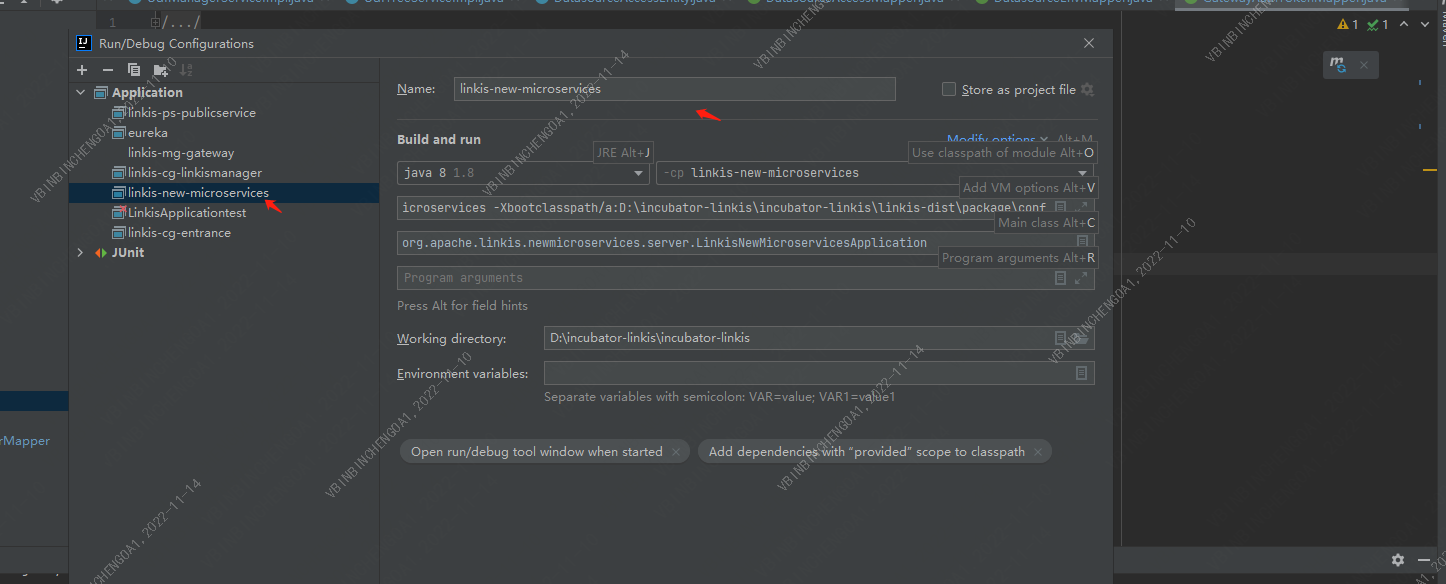Expand the Program arguments field with arrows icon
Screen dimensions: 1446x584
(x=1081, y=278)
